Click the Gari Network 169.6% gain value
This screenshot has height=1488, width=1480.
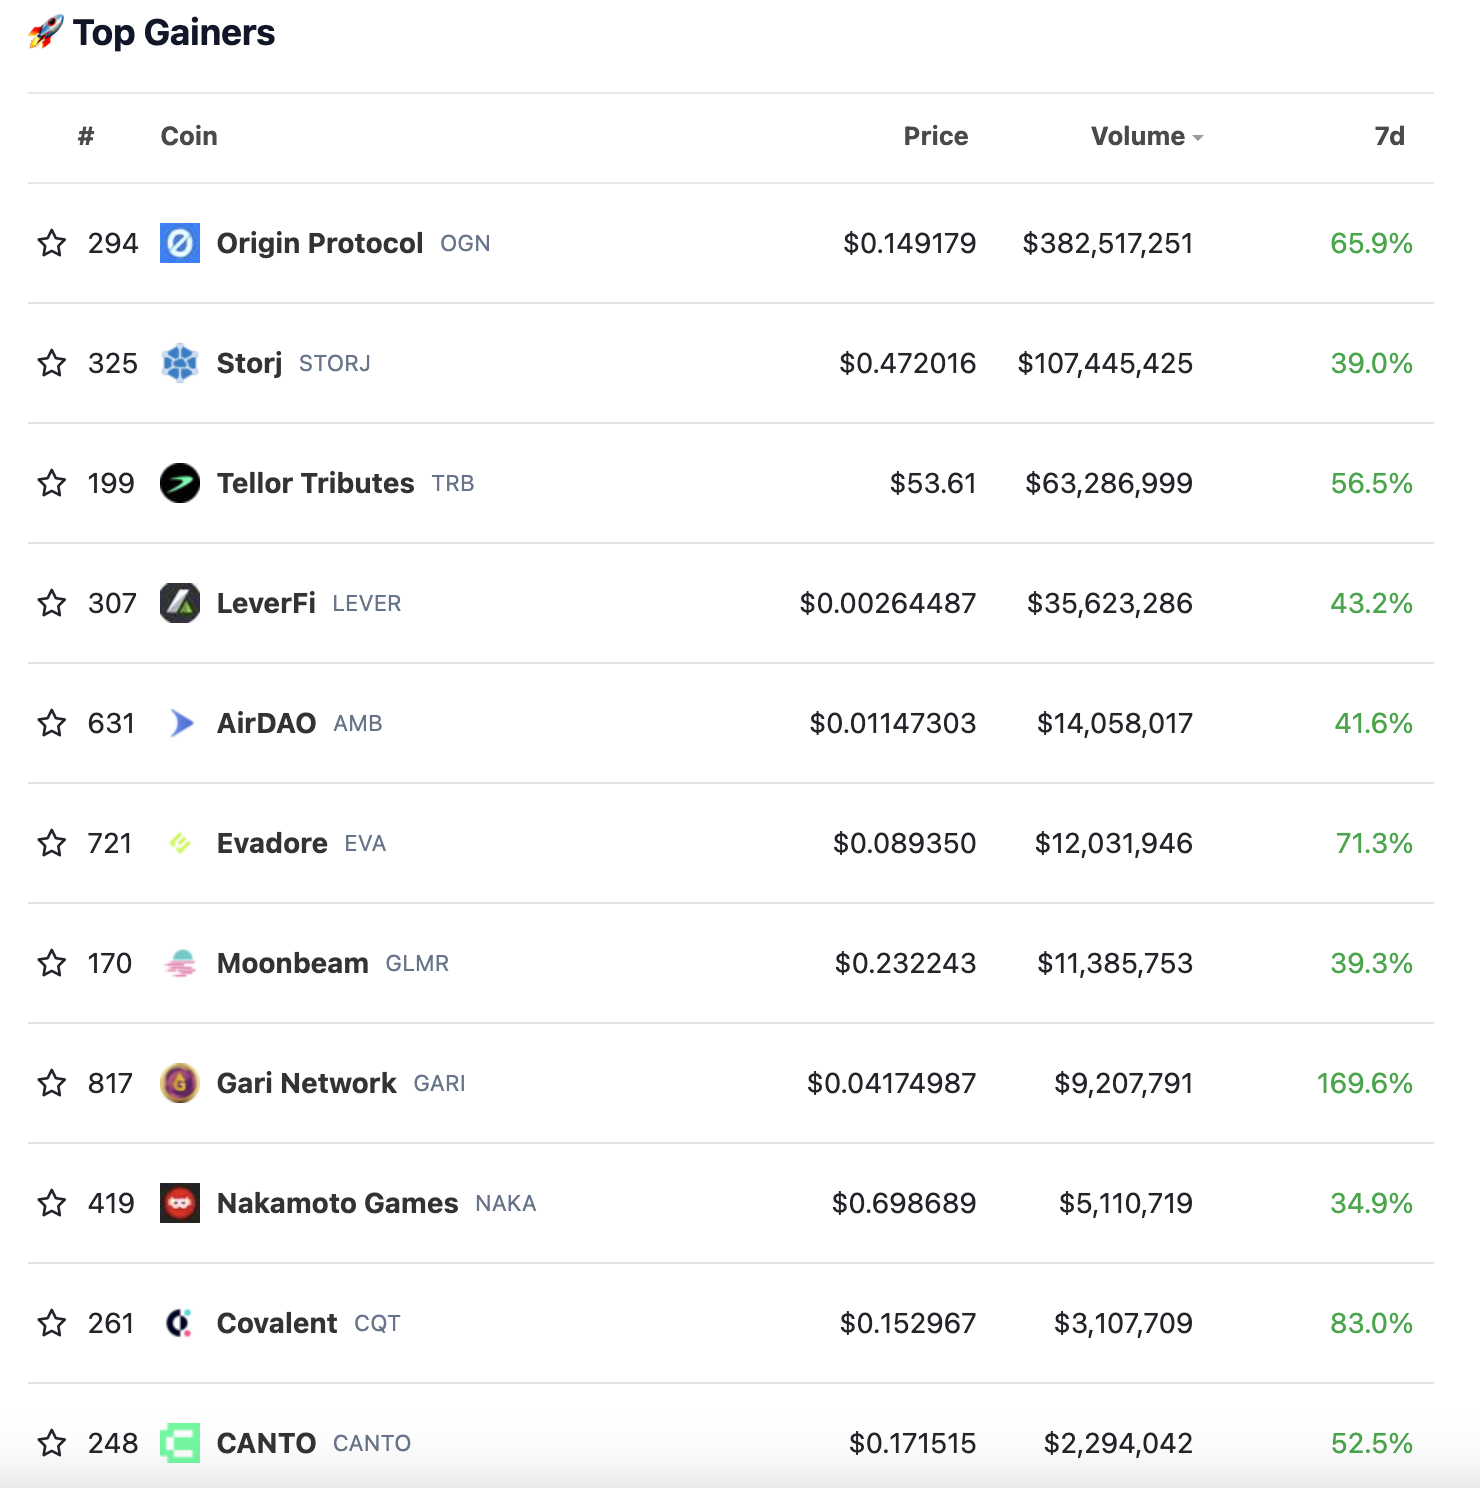point(1364,1083)
